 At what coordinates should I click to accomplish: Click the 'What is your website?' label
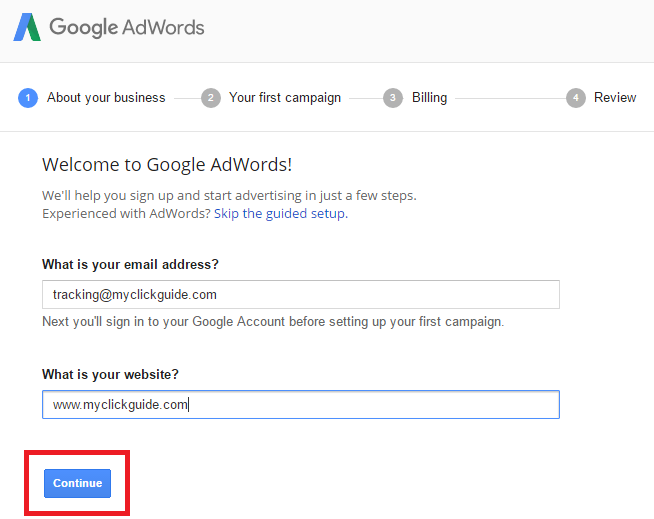pos(110,375)
